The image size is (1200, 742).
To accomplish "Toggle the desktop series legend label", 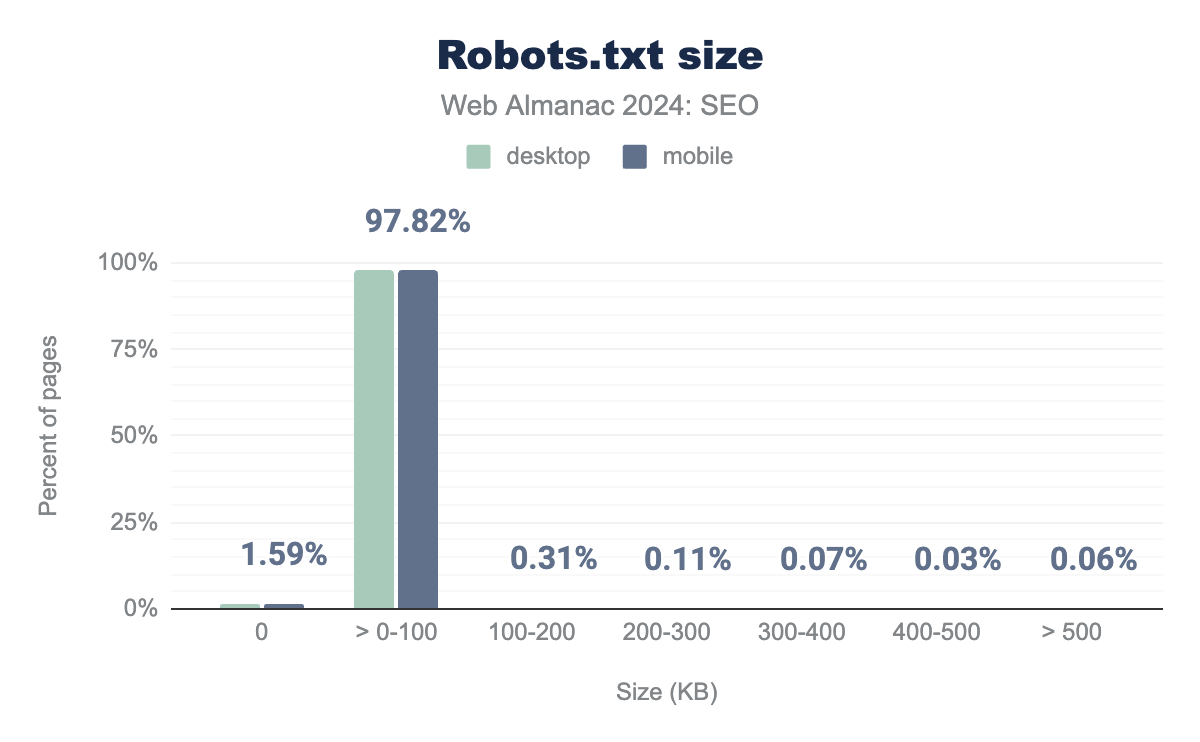I will pos(547,157).
